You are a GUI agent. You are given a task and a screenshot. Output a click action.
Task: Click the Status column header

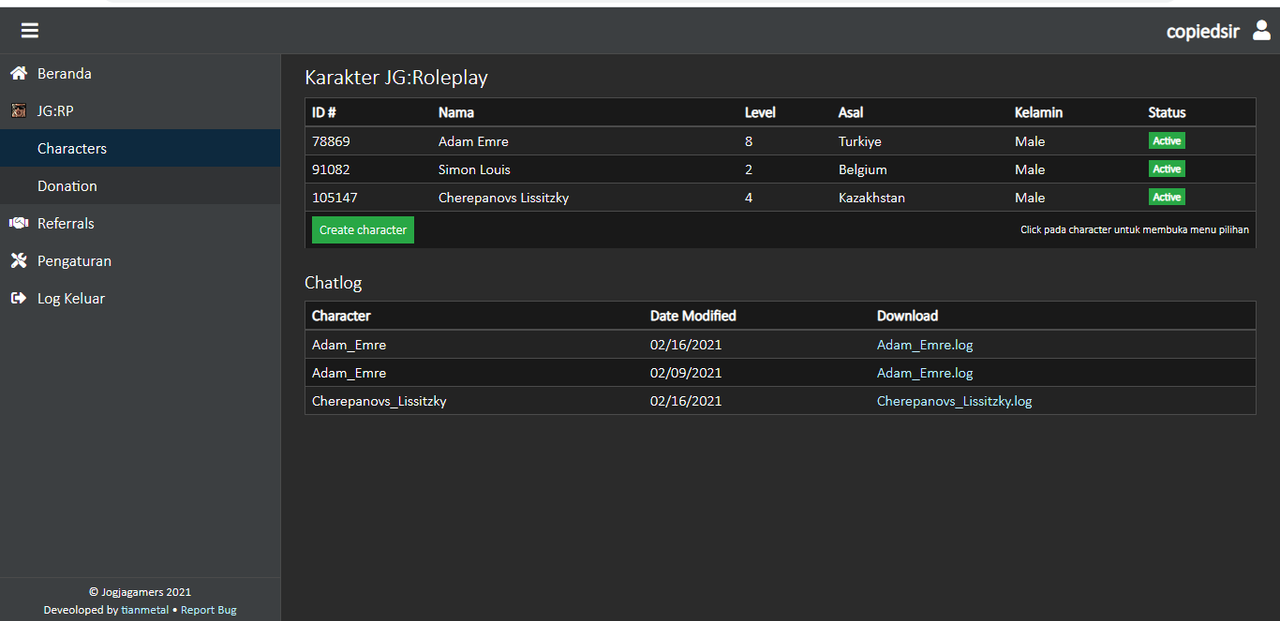tap(1167, 113)
